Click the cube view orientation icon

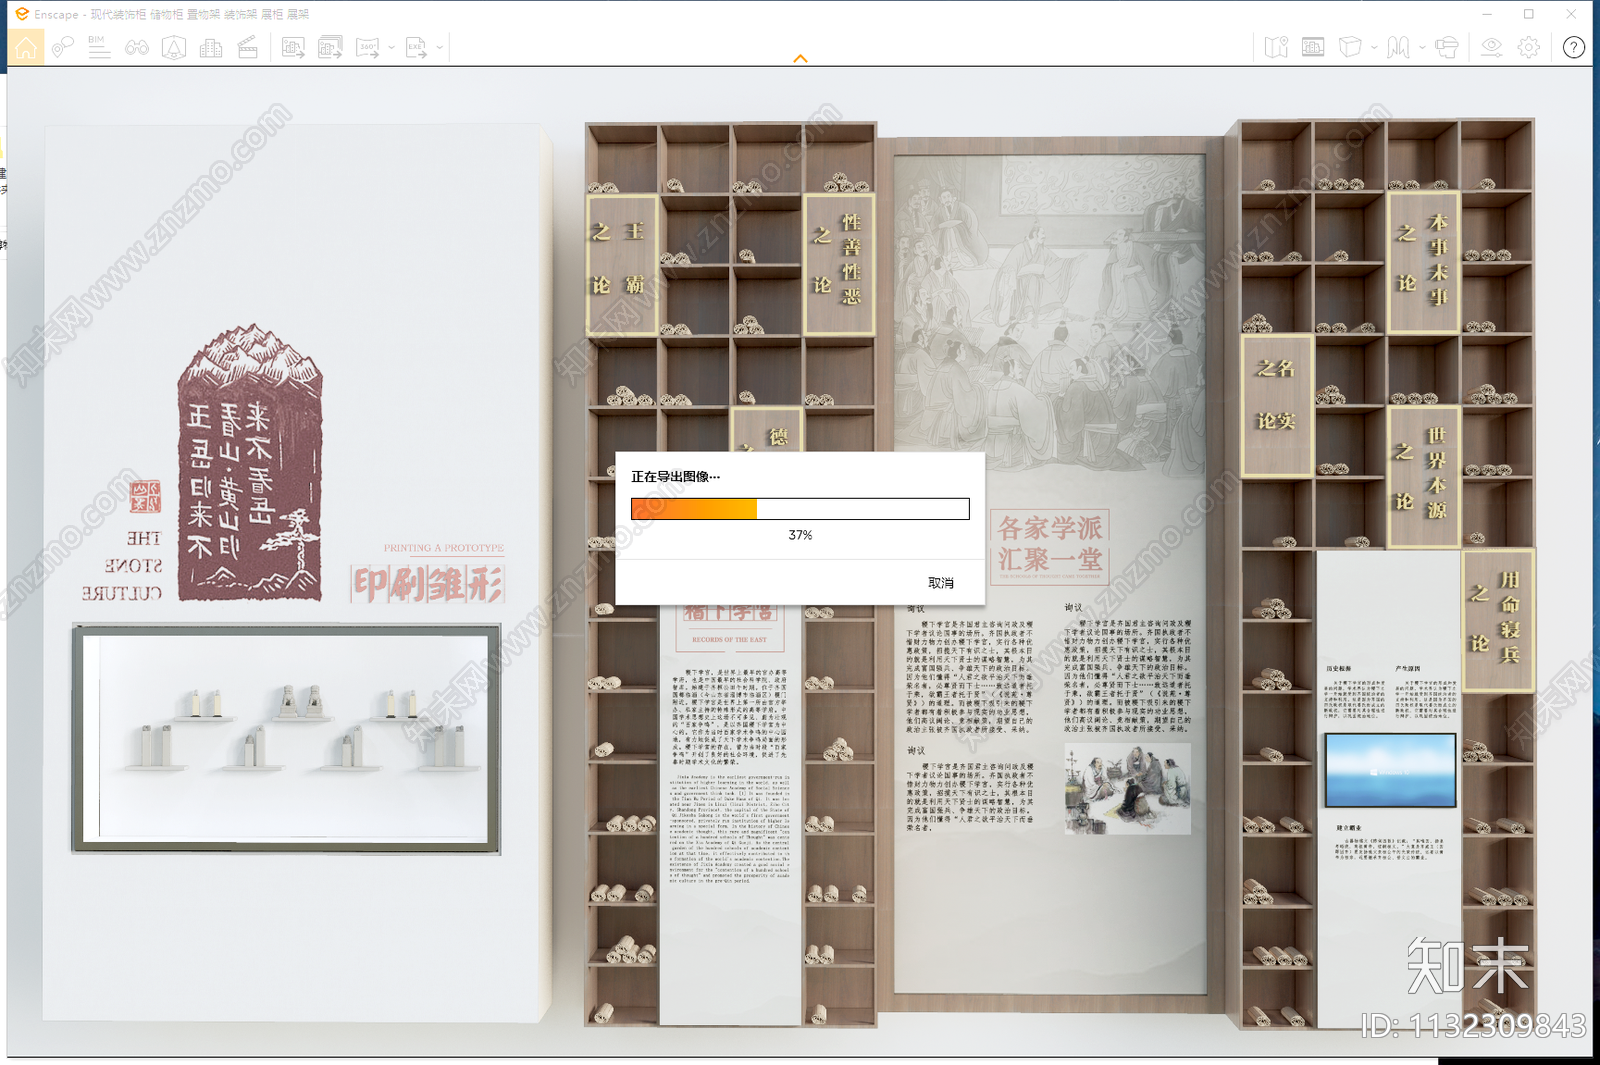pos(1350,47)
